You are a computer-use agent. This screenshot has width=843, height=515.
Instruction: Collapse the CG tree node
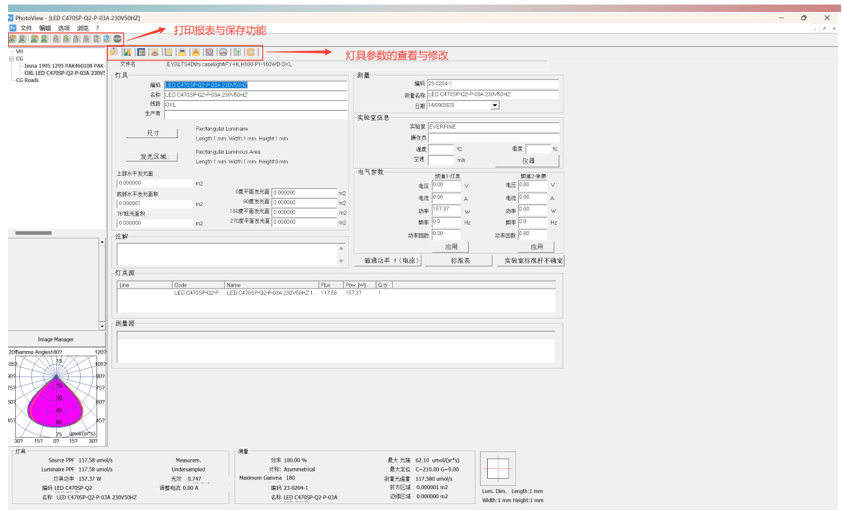[x=11, y=59]
